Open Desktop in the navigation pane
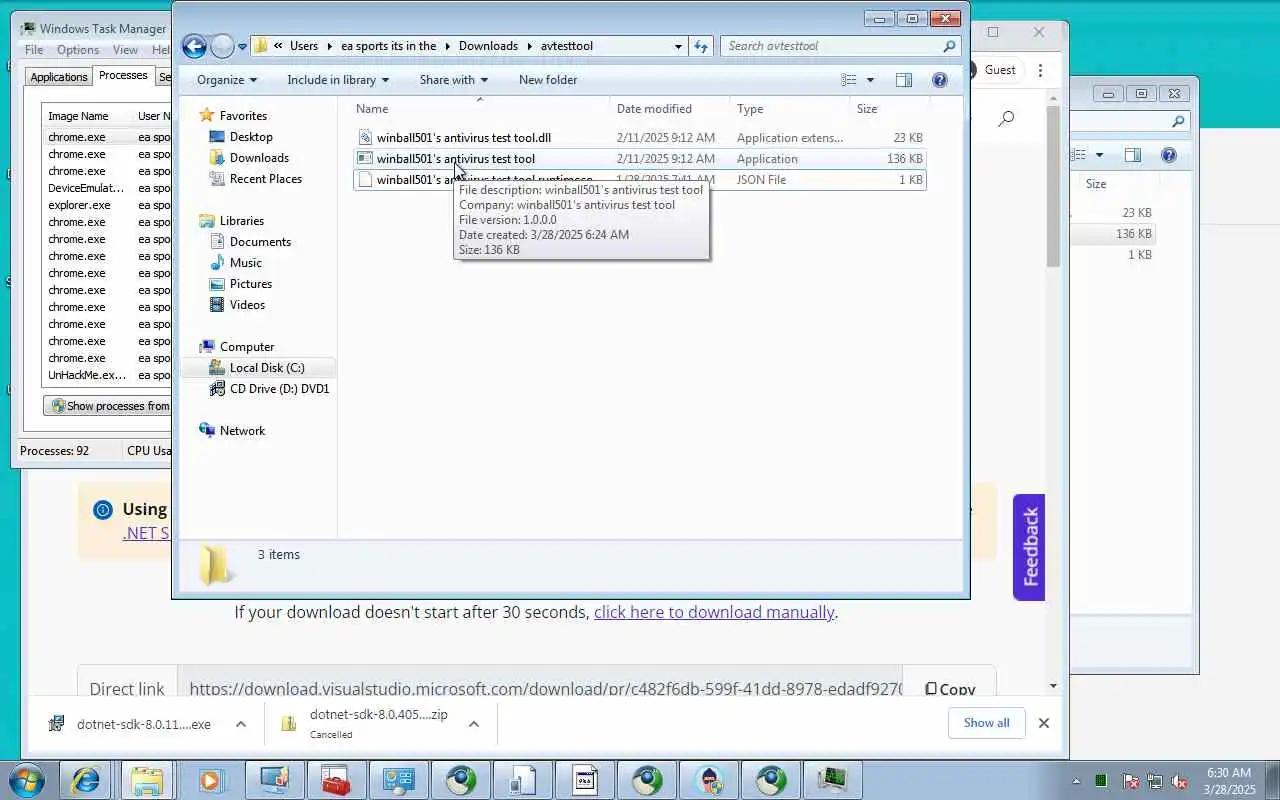Image resolution: width=1280 pixels, height=800 pixels. point(251,137)
